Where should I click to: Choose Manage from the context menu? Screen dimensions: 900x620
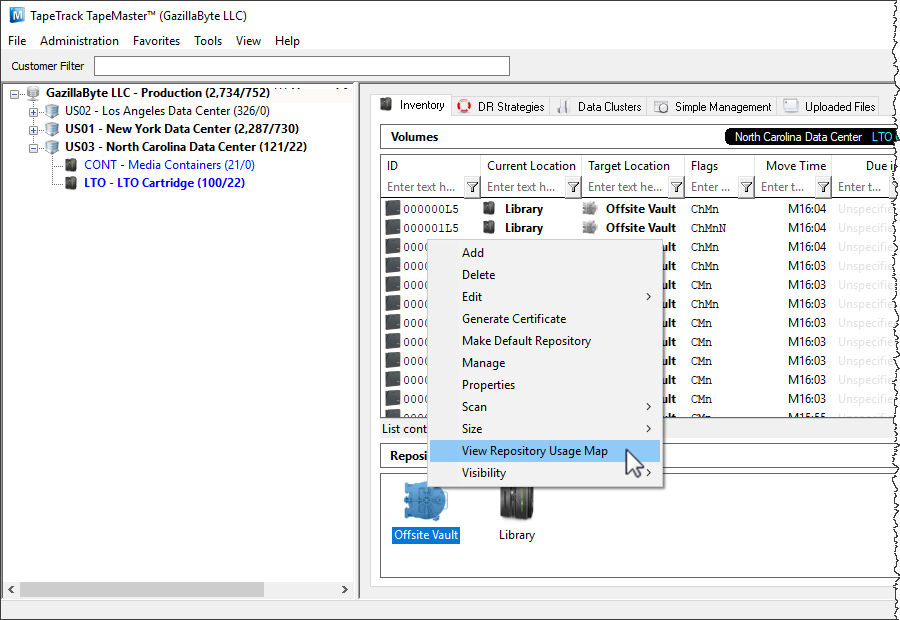point(545,363)
